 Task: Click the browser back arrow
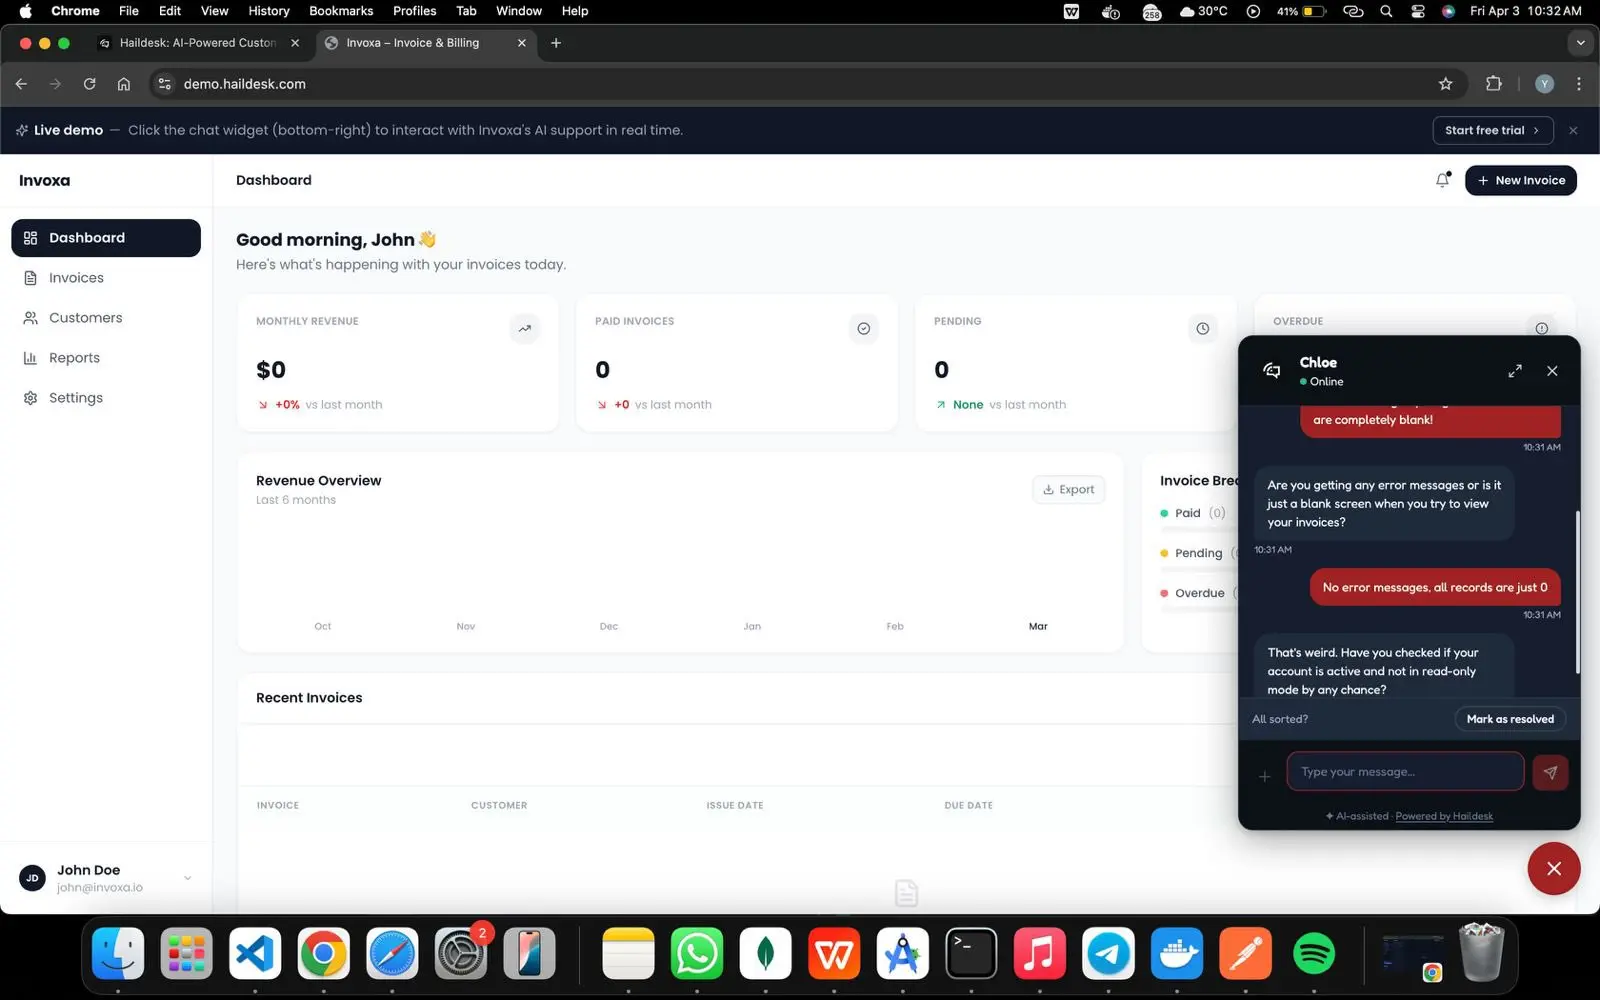point(21,84)
